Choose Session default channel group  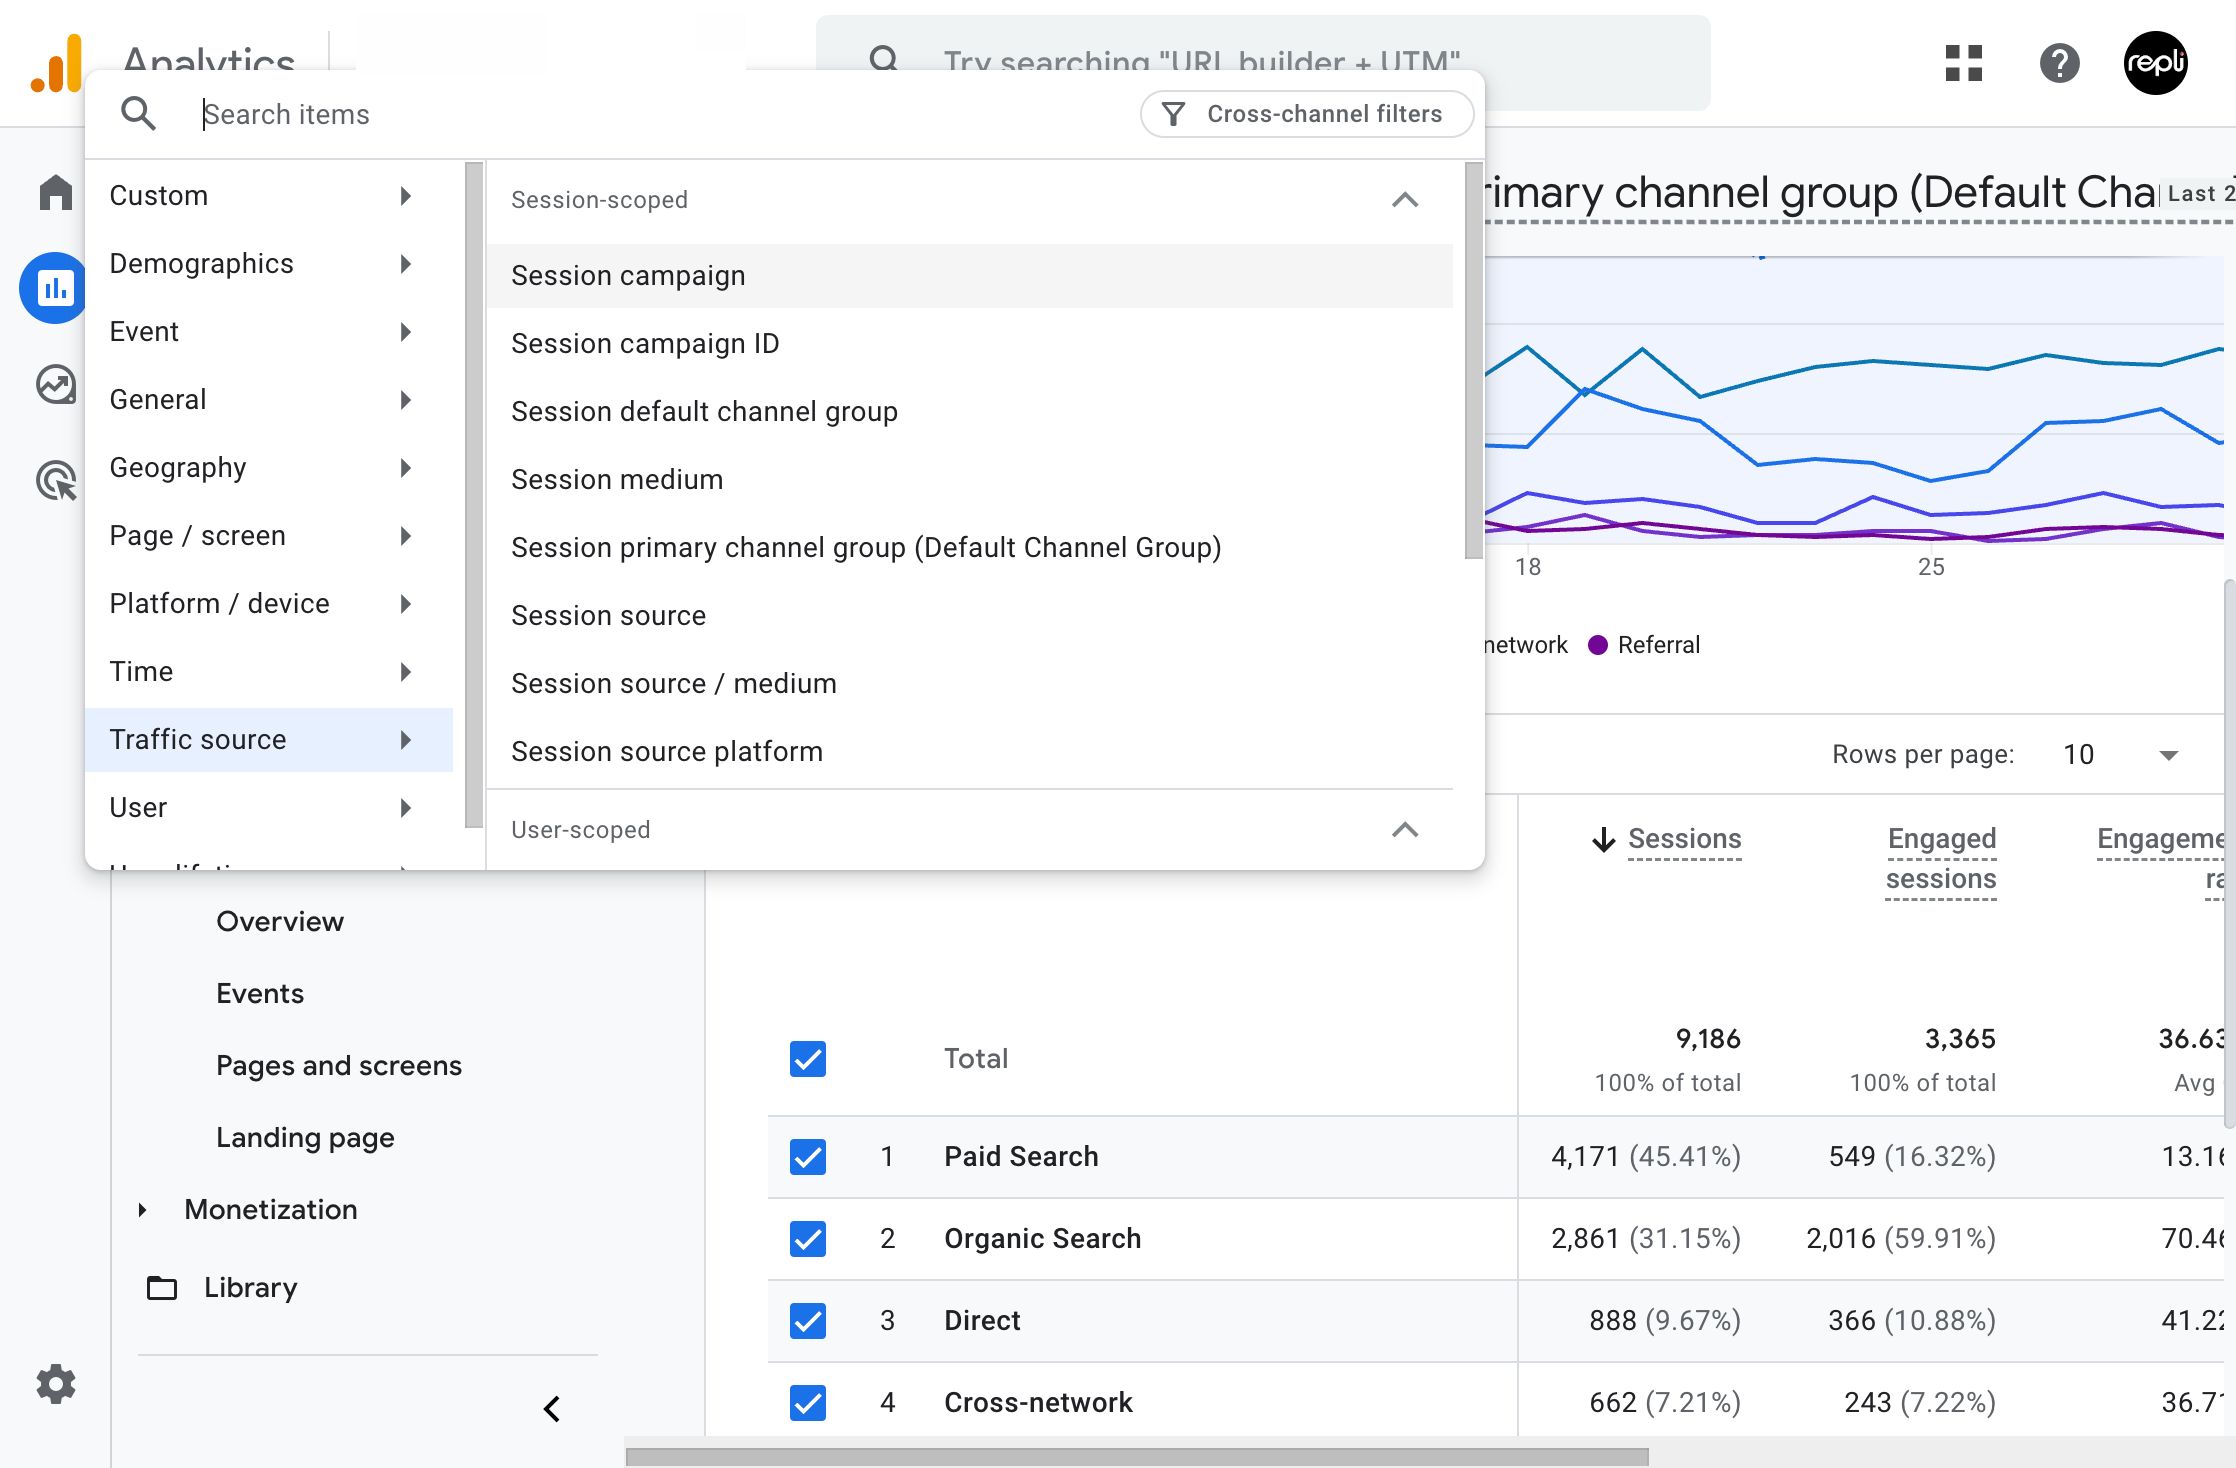(x=969, y=412)
